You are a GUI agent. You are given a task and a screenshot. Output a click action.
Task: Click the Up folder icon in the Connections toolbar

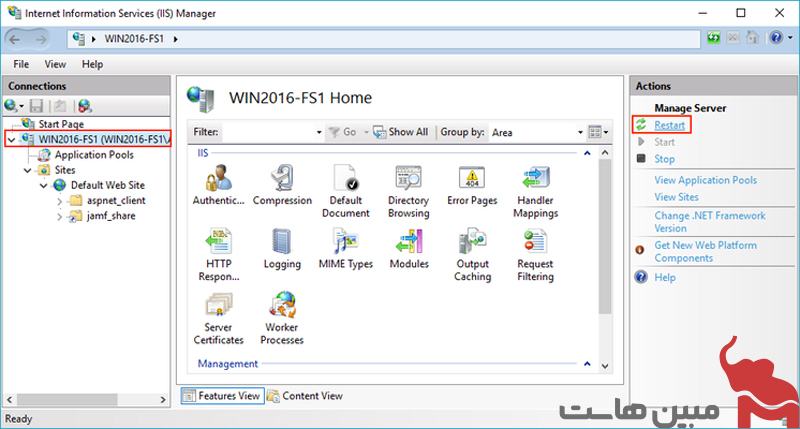pyautogui.click(x=60, y=106)
